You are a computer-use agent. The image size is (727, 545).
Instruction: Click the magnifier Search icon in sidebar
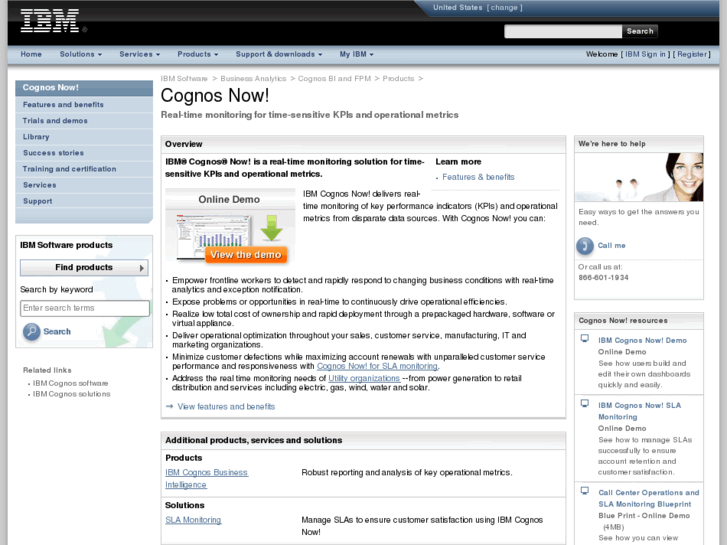(32, 331)
